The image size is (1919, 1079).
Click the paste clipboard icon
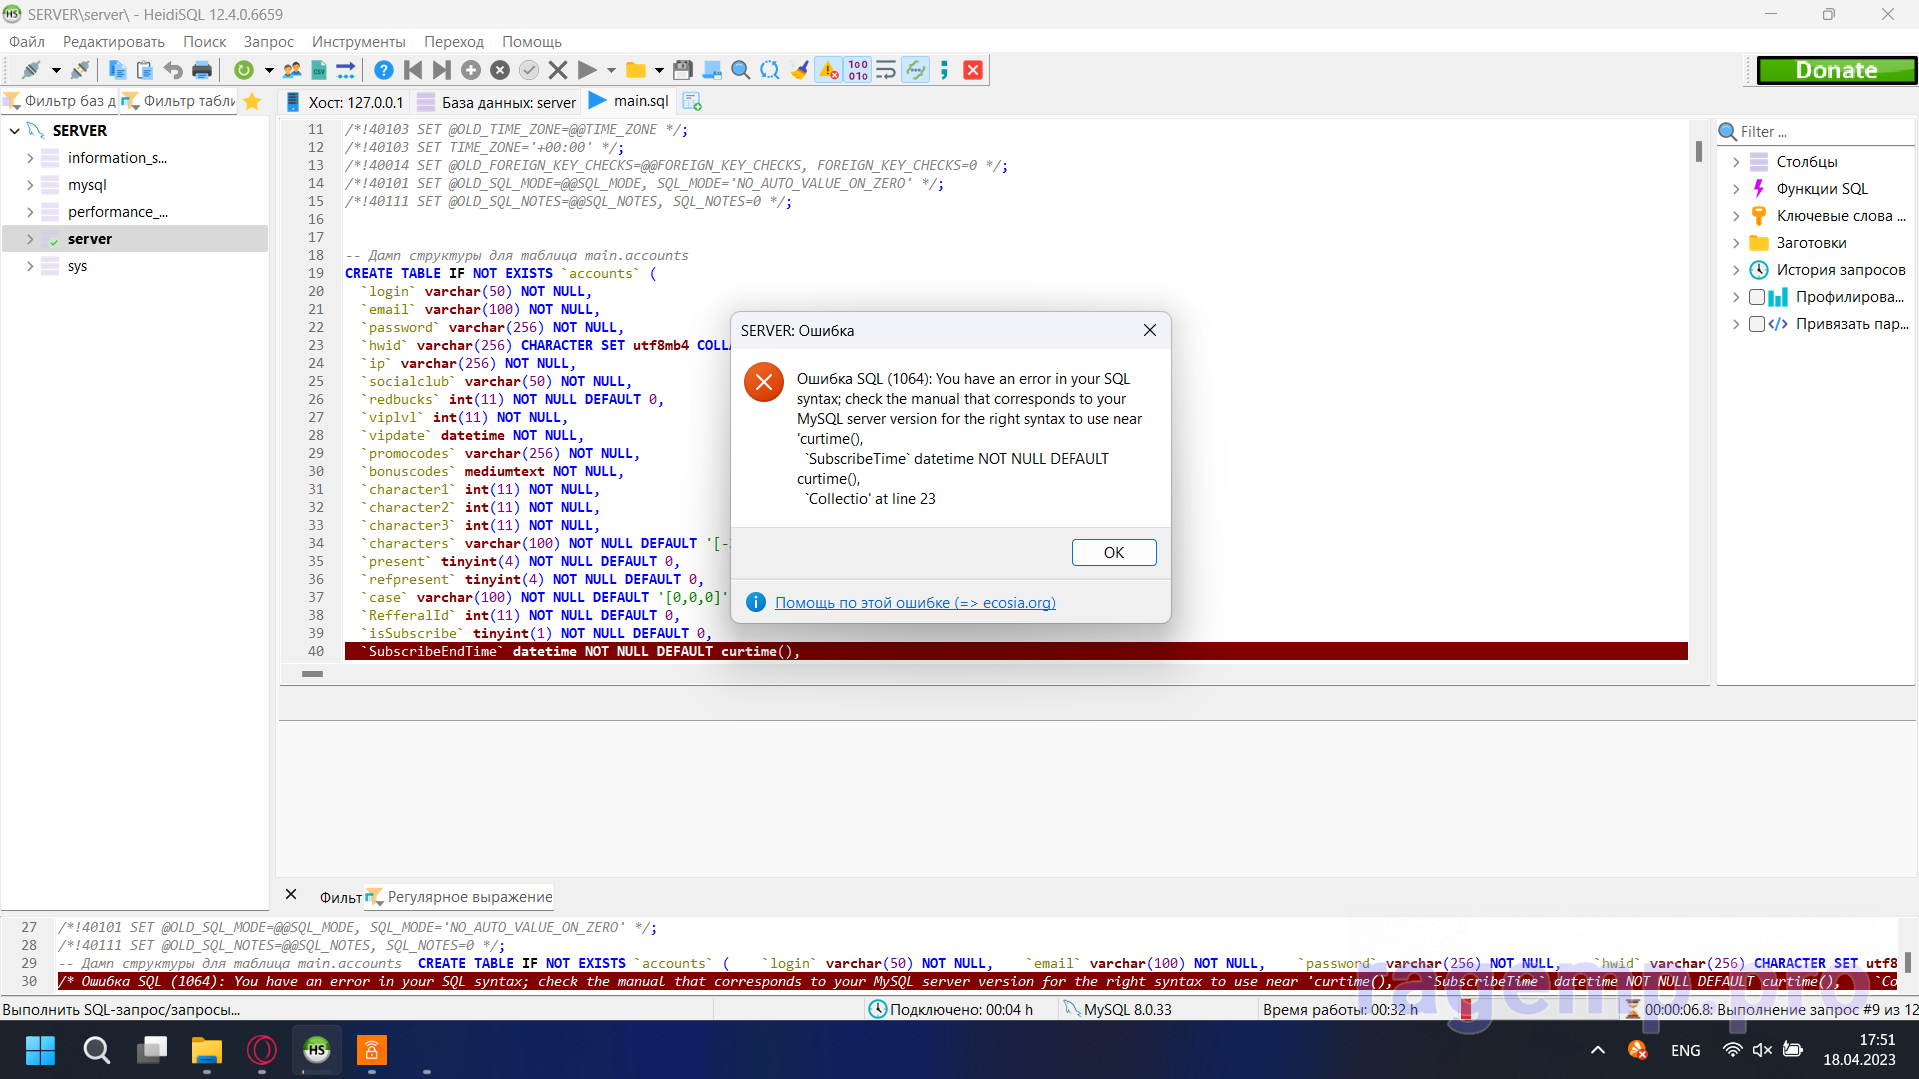click(145, 70)
